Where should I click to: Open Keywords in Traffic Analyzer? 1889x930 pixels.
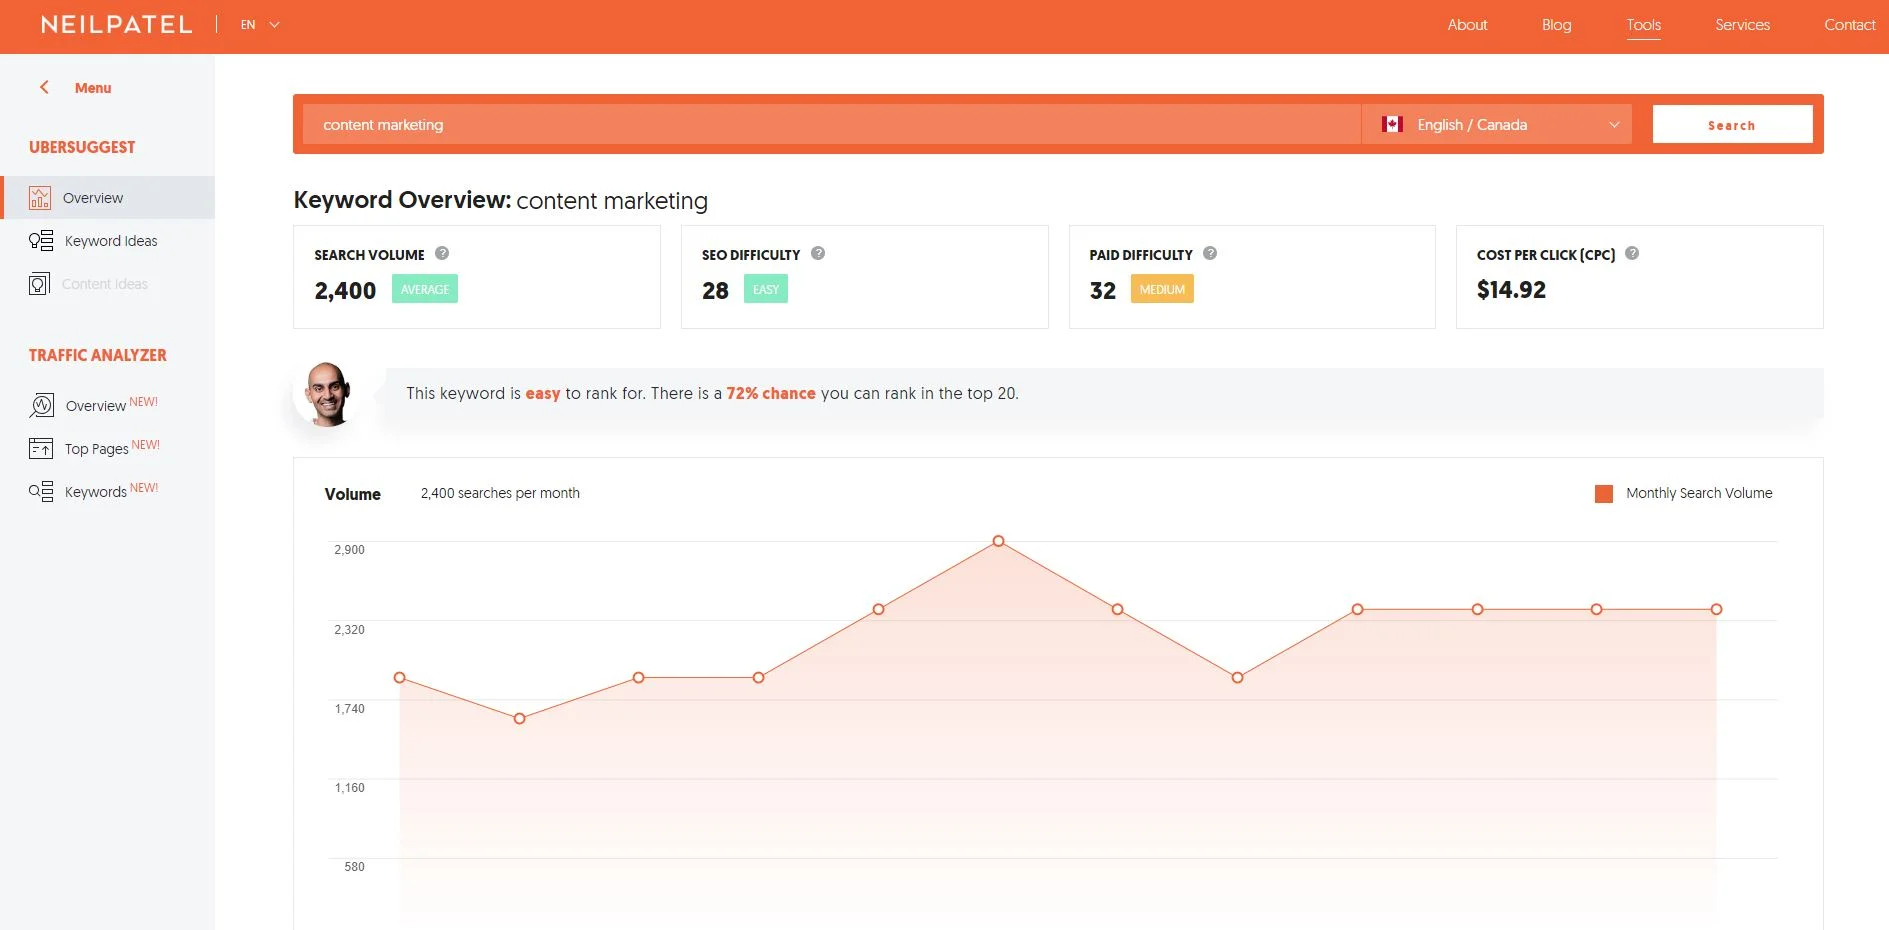click(x=96, y=492)
